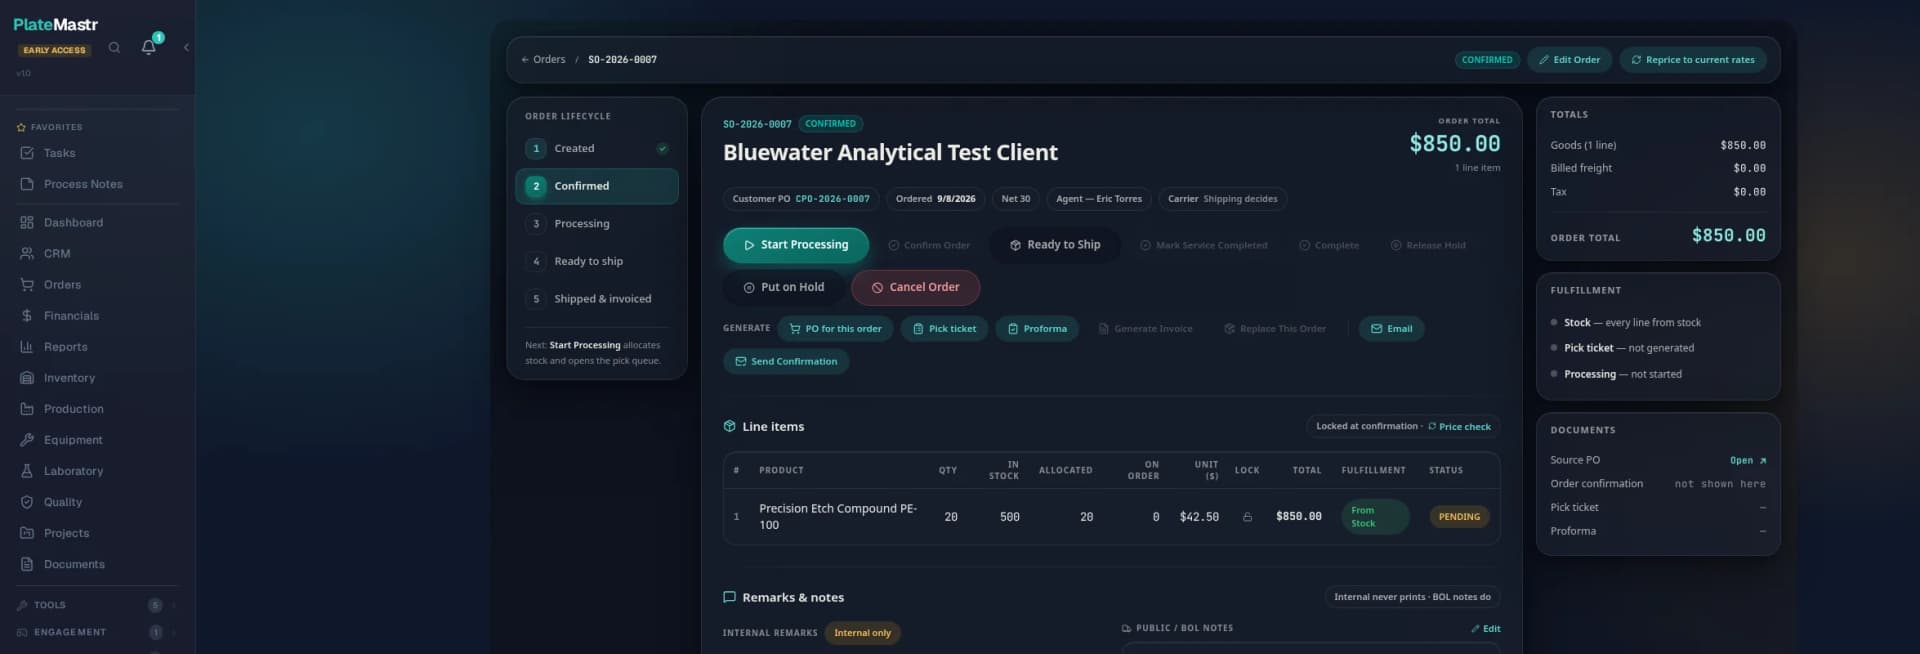Select the Confirmed lifecycle step
The image size is (1920, 654).
coord(597,186)
